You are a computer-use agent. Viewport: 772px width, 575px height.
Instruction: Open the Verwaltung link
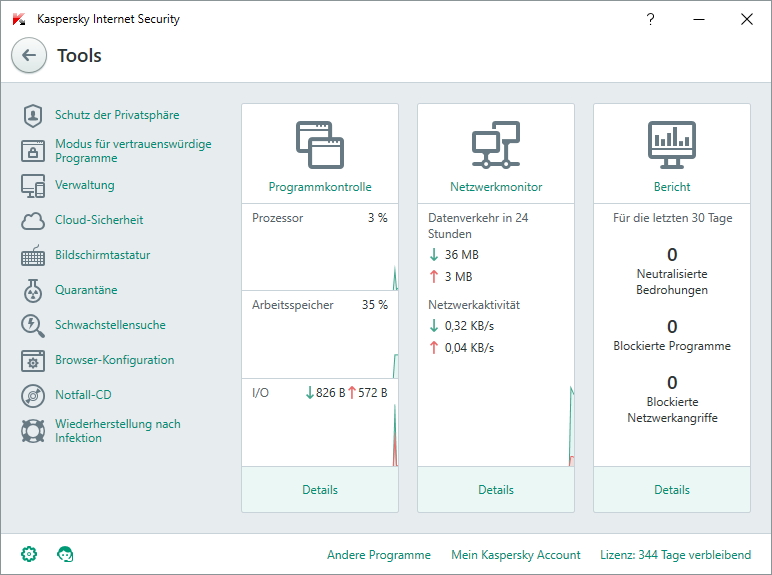point(85,185)
